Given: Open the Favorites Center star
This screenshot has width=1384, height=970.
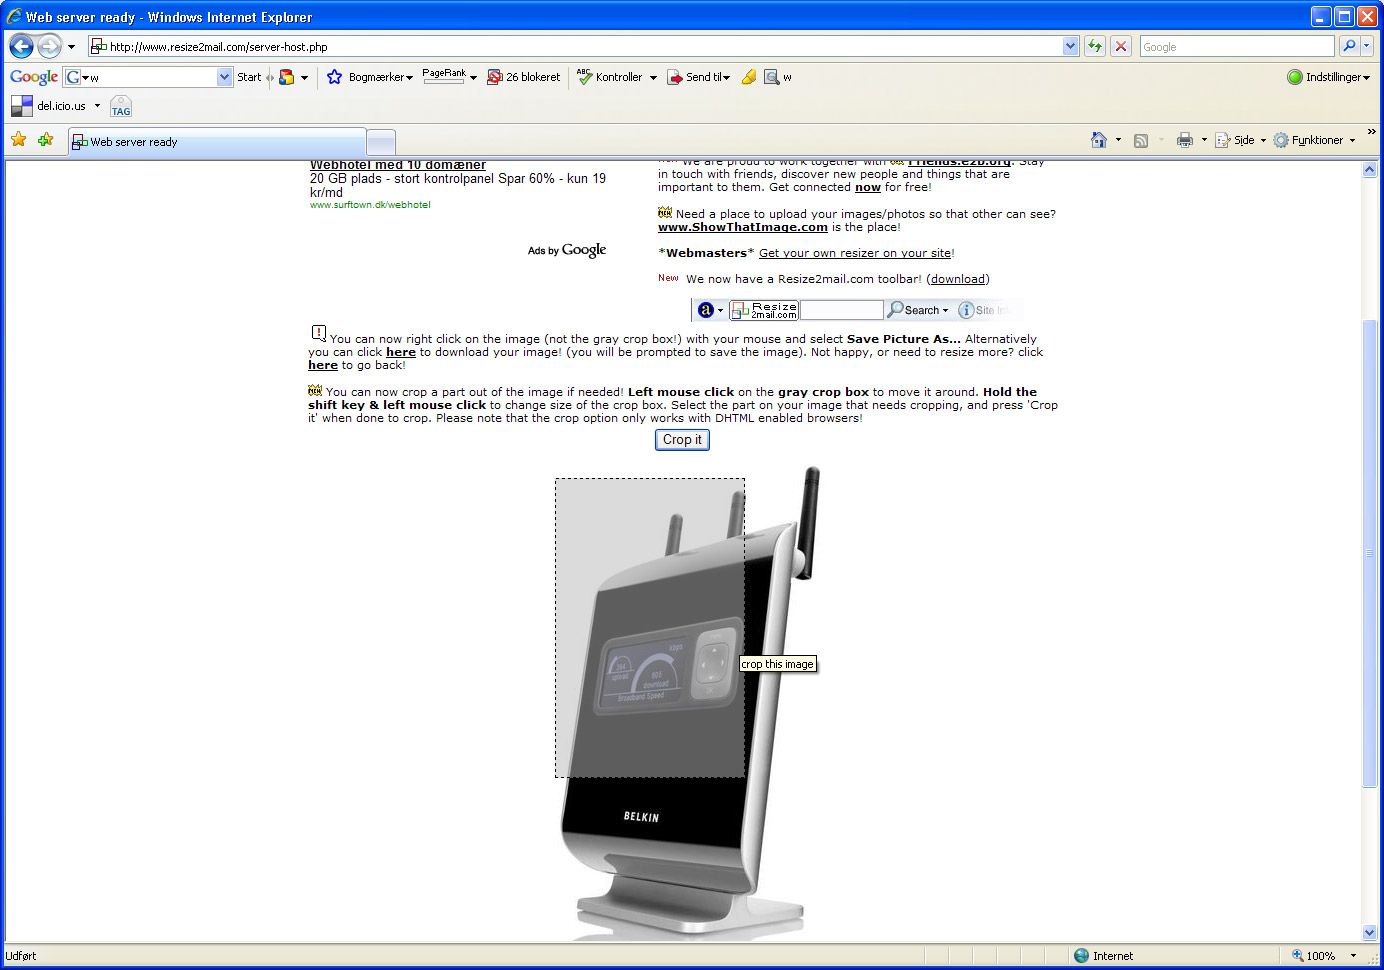Looking at the screenshot, I should pos(18,140).
